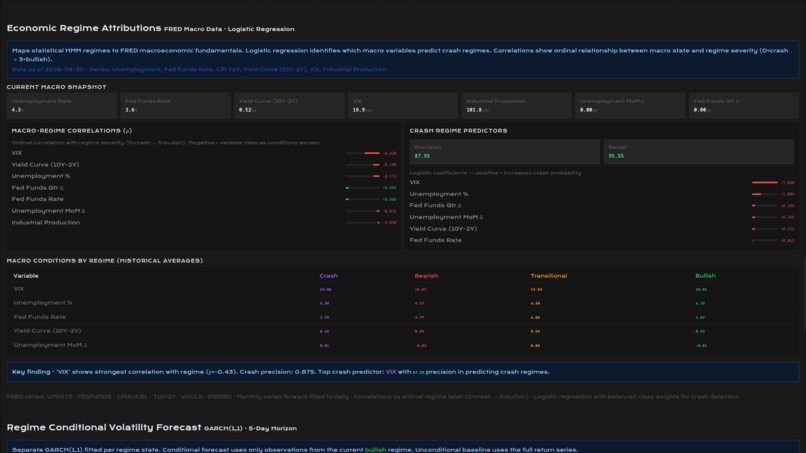Click the Unemployment % coefficient bar in Crash Predictors
This screenshot has width=806, height=453.
[x=764, y=194]
